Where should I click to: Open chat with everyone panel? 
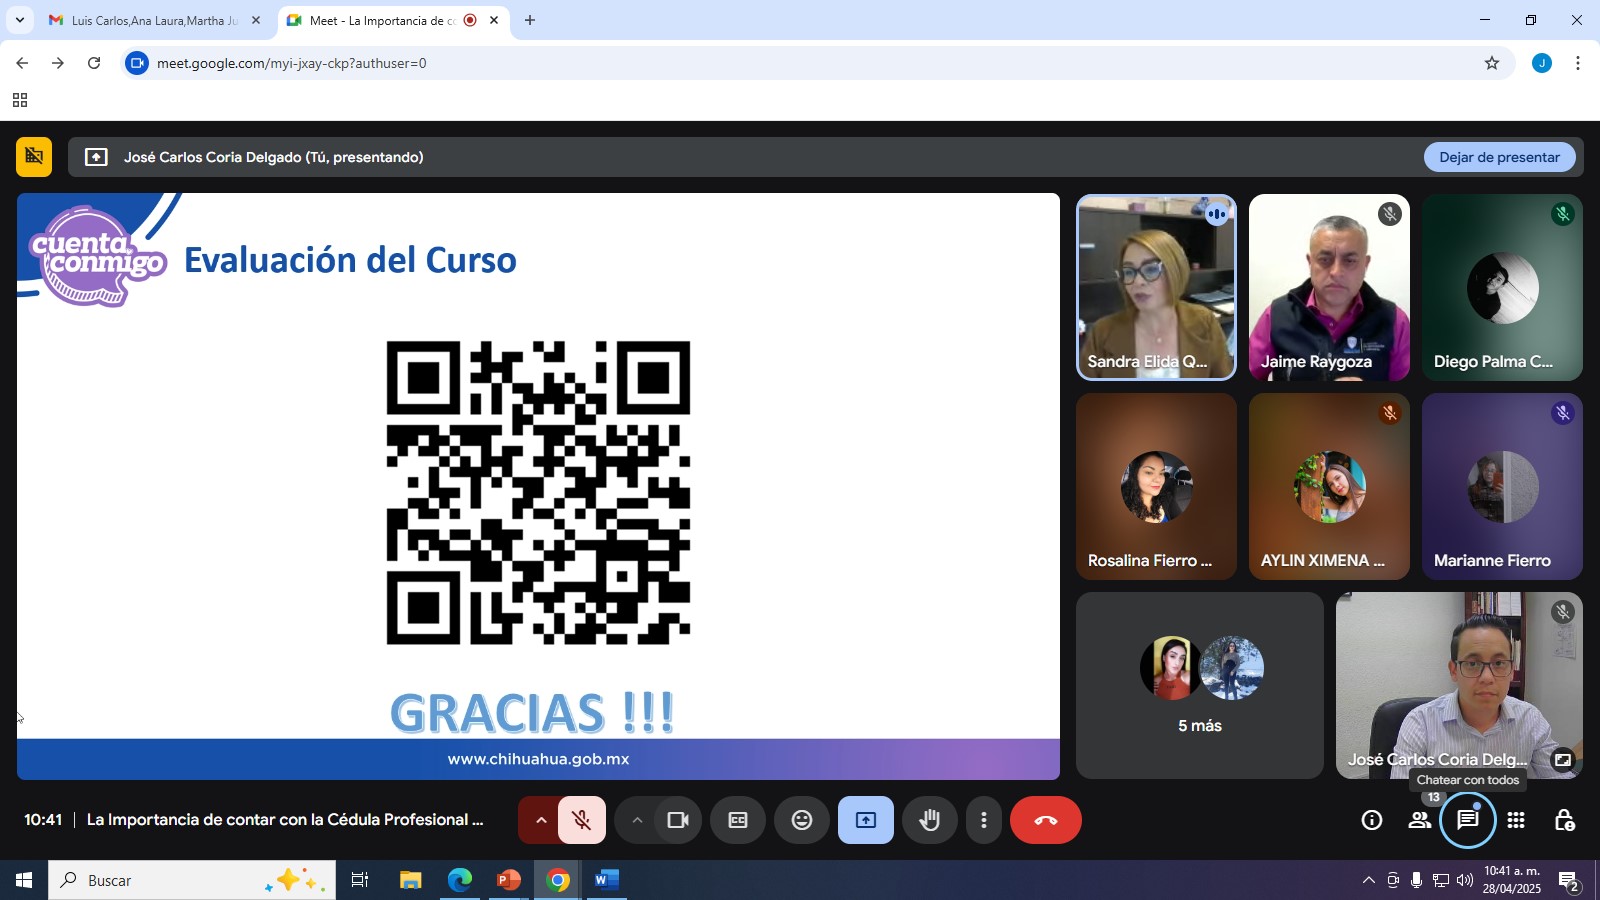point(1468,820)
